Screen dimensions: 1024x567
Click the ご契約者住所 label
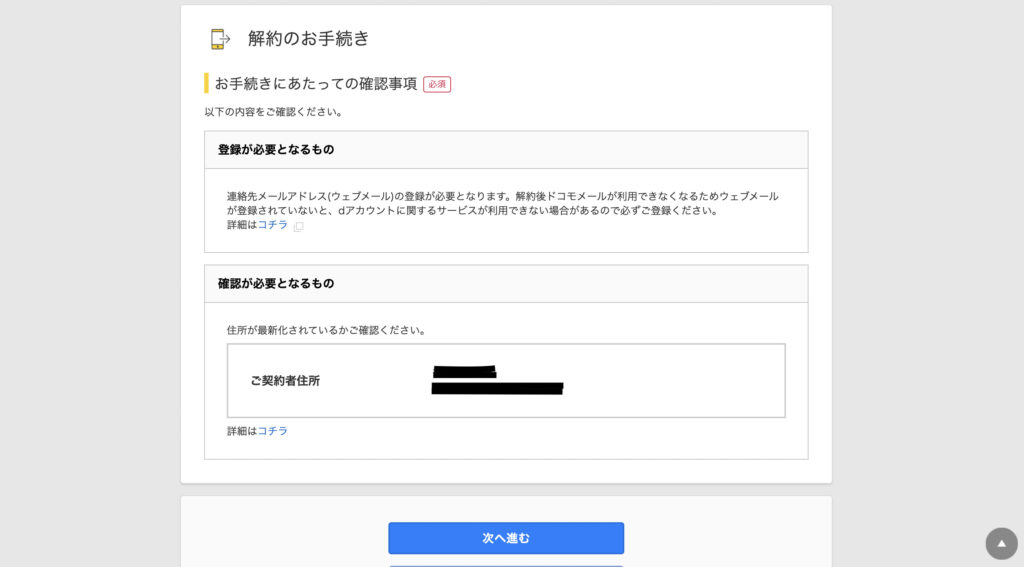[285, 381]
